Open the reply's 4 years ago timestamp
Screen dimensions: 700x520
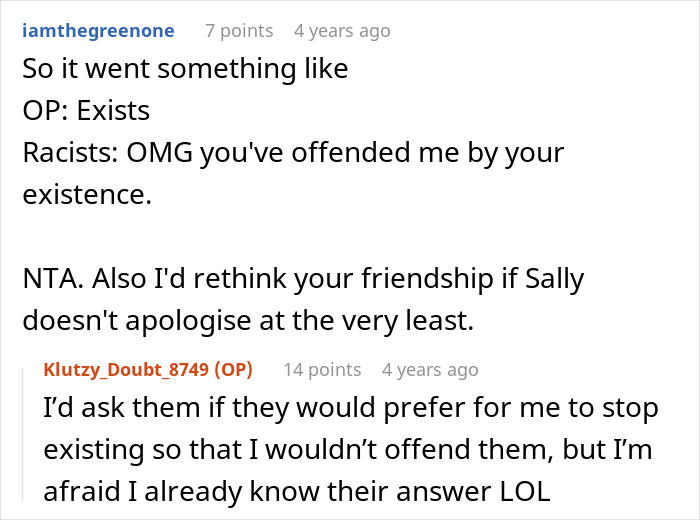pos(430,370)
